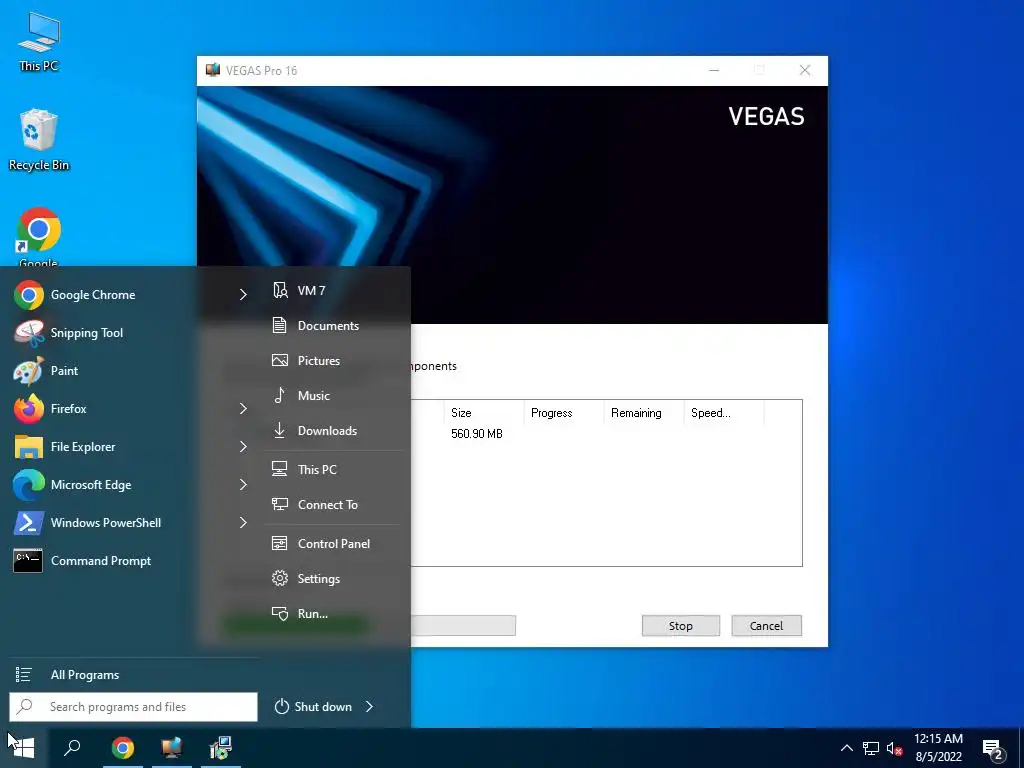Select Run... in Start menu

(x=334, y=613)
